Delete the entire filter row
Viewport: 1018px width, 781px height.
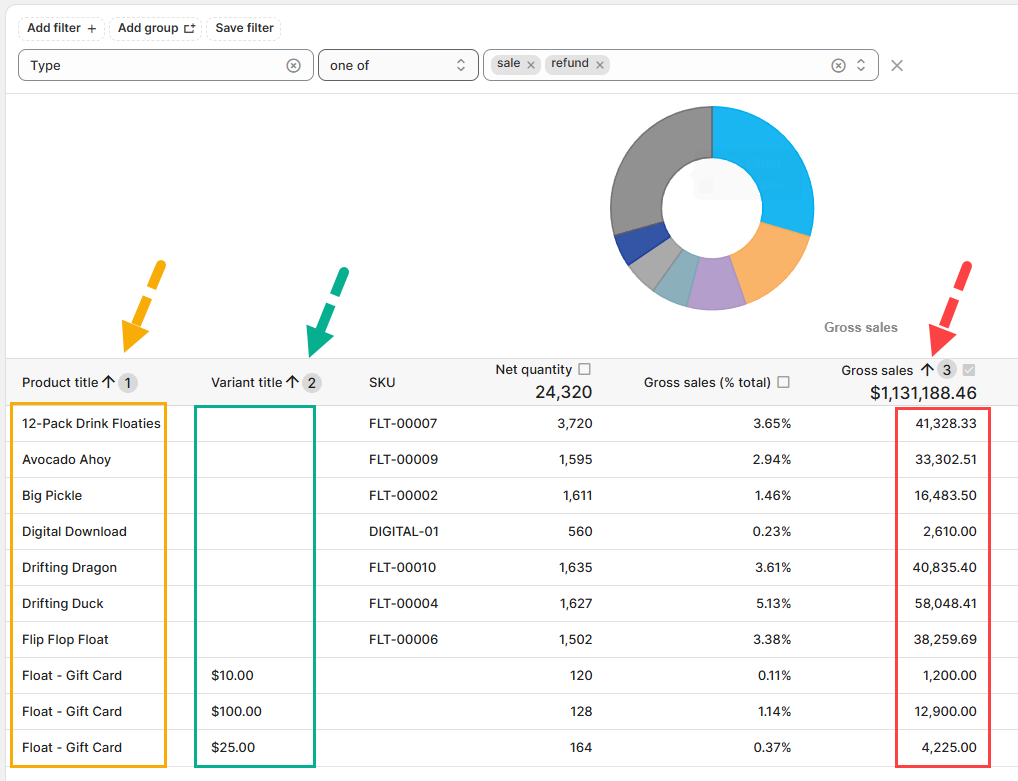(x=897, y=65)
